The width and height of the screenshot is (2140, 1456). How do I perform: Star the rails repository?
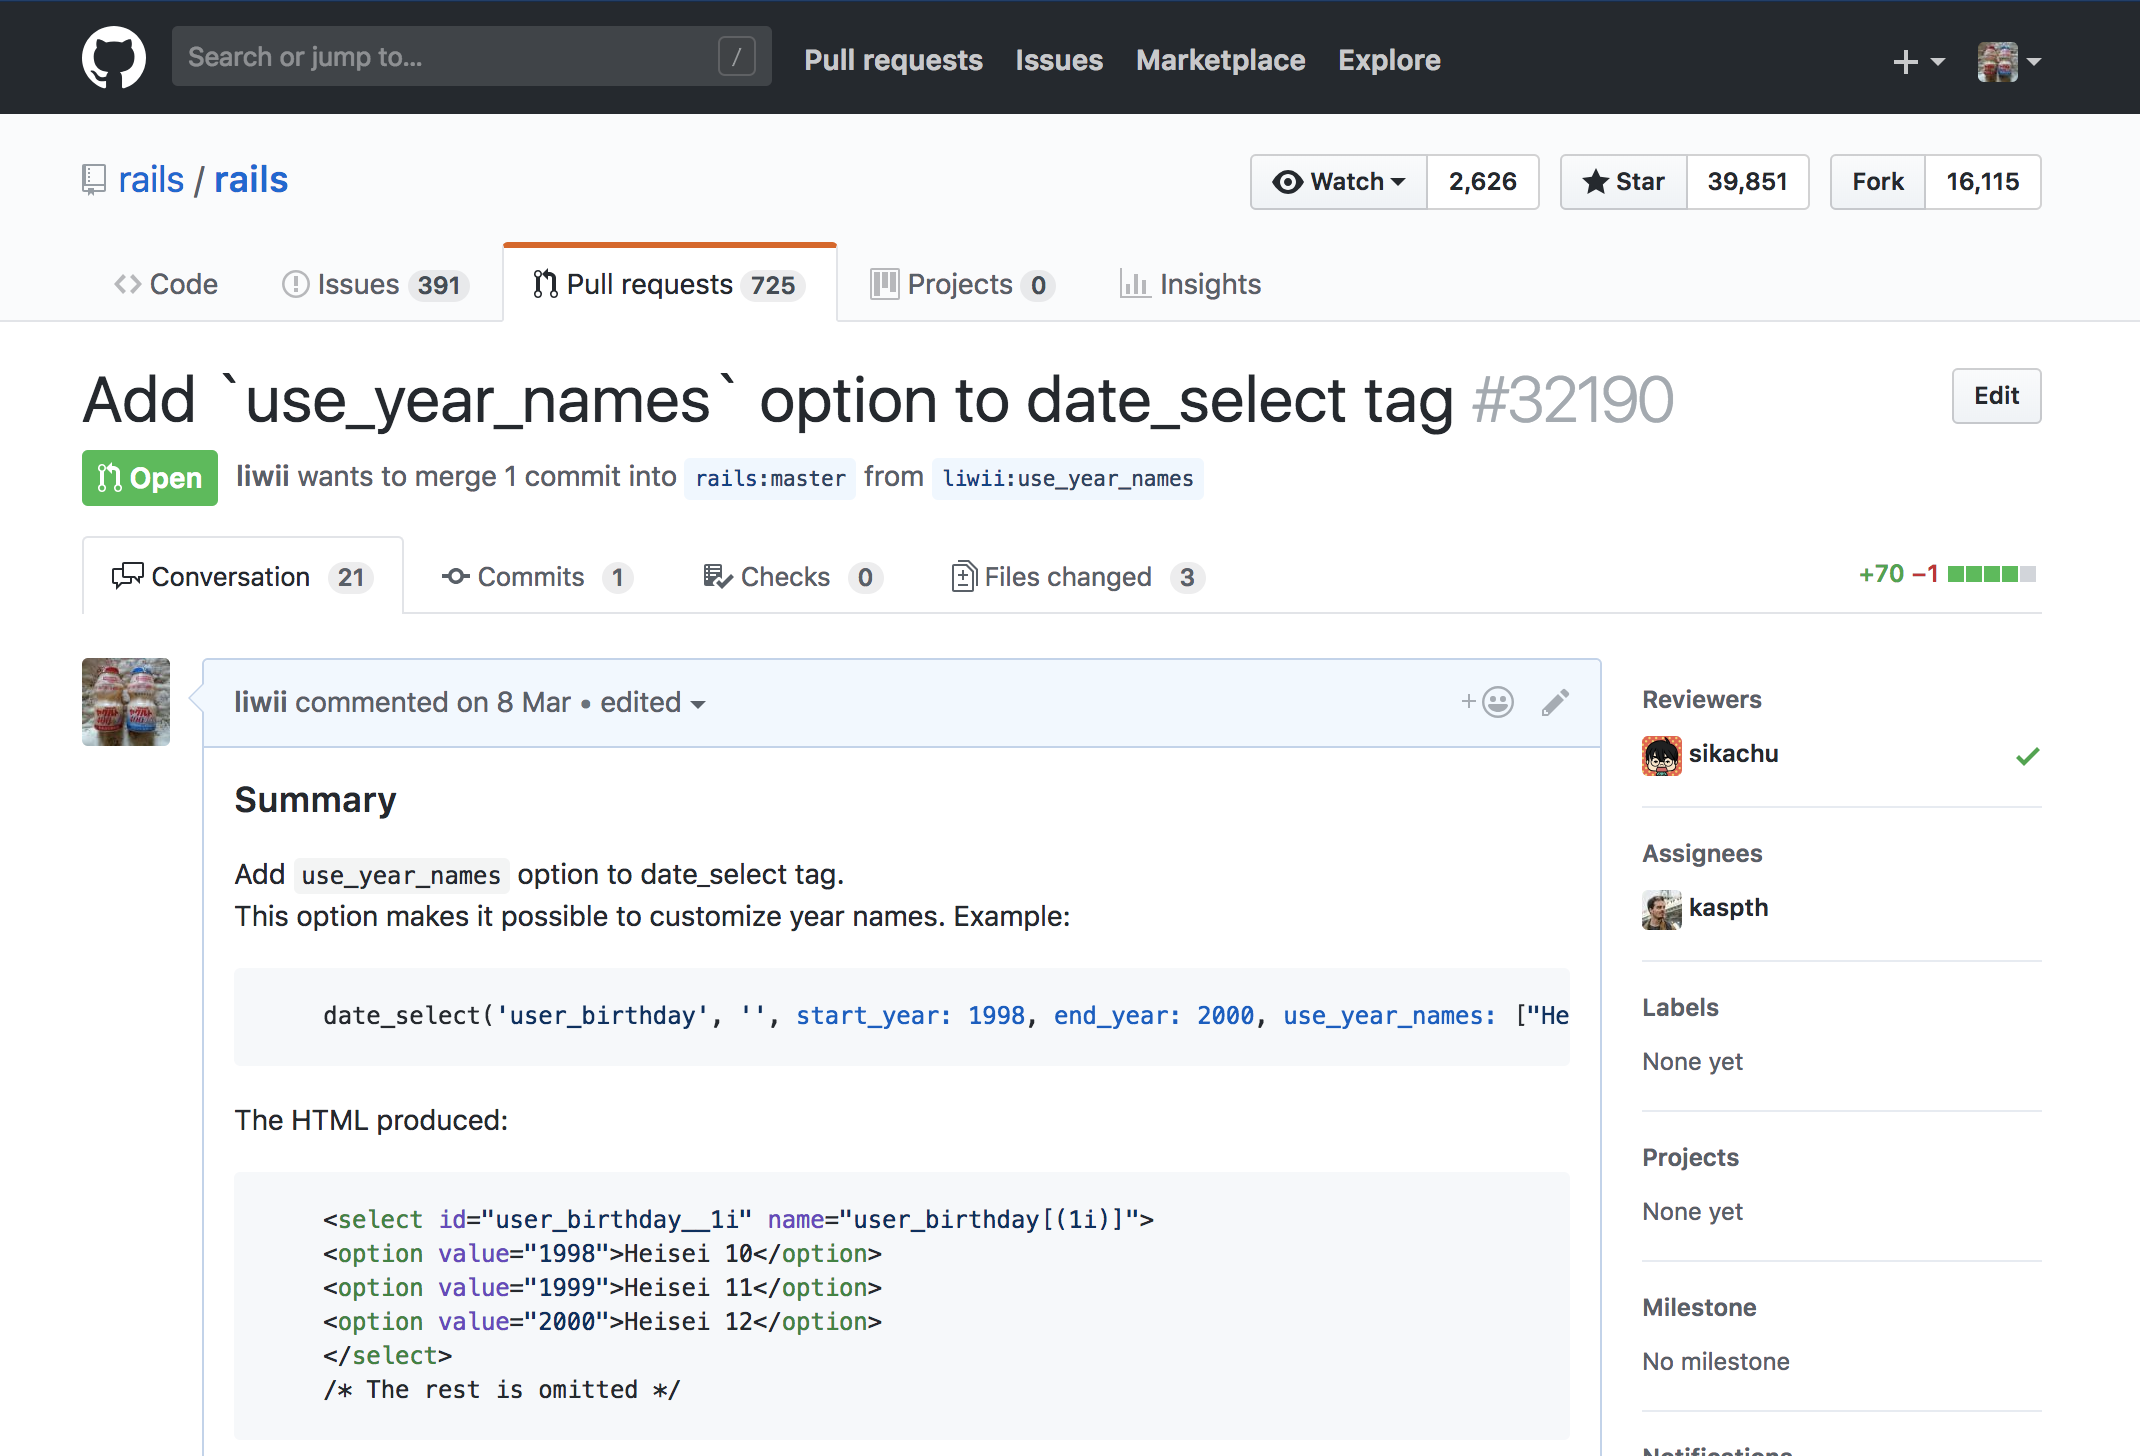1624,182
